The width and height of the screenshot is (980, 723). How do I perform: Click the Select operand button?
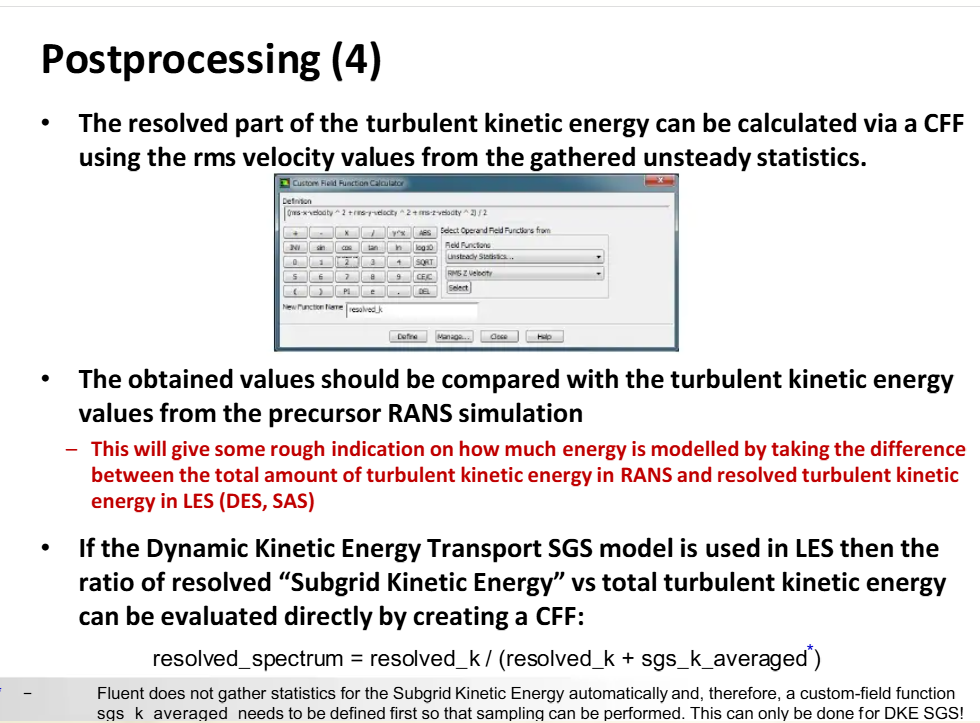(x=458, y=287)
